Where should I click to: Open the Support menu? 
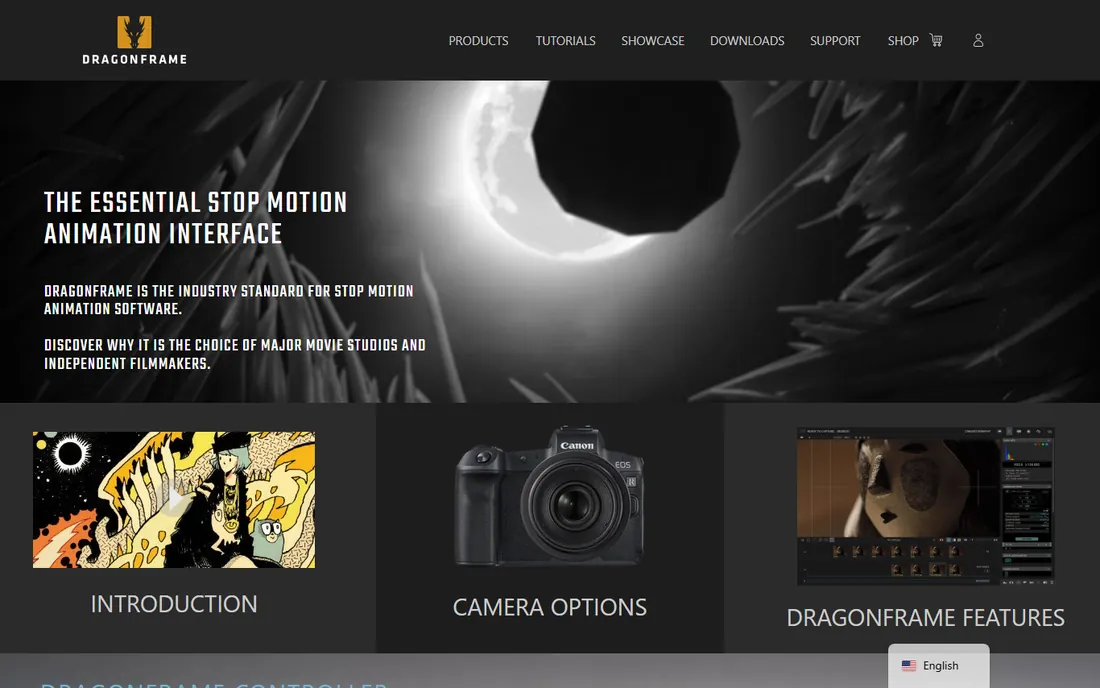point(835,41)
